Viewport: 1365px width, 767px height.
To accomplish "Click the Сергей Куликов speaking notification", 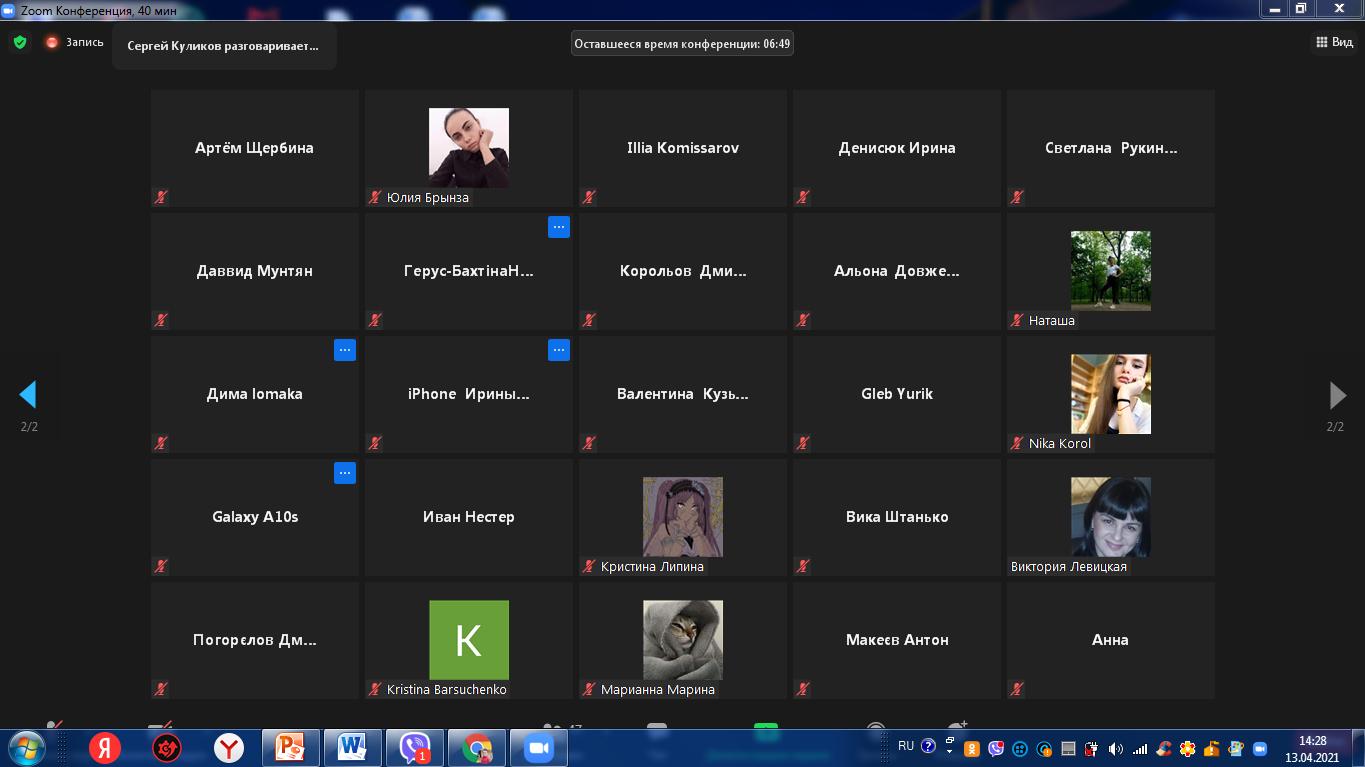I will pos(224,46).
